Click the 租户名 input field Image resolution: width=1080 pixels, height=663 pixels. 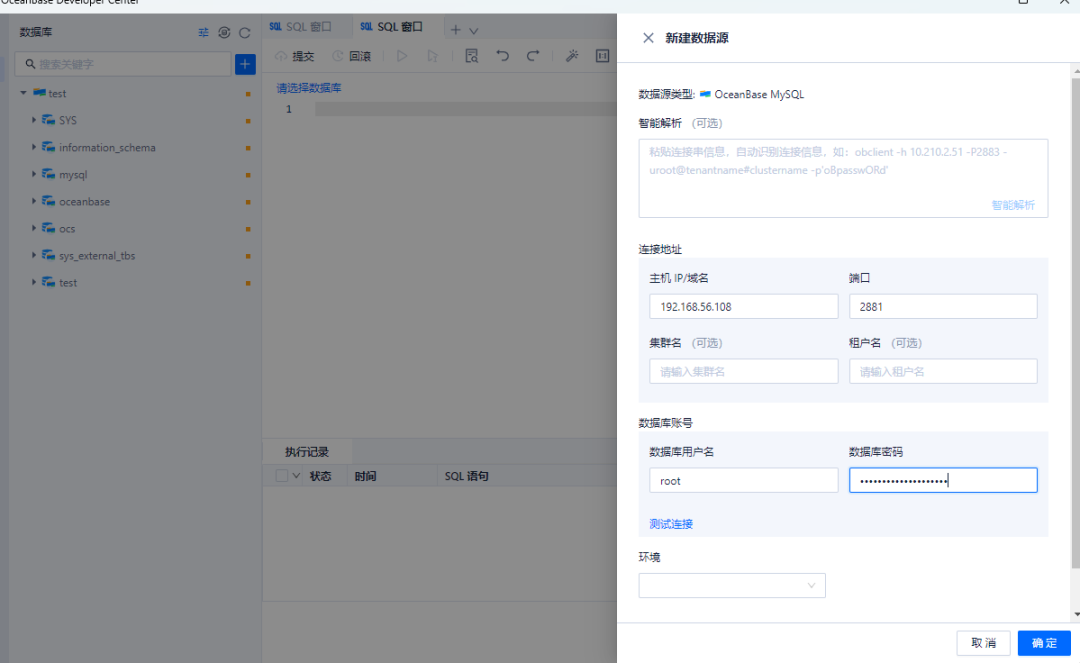tap(943, 371)
